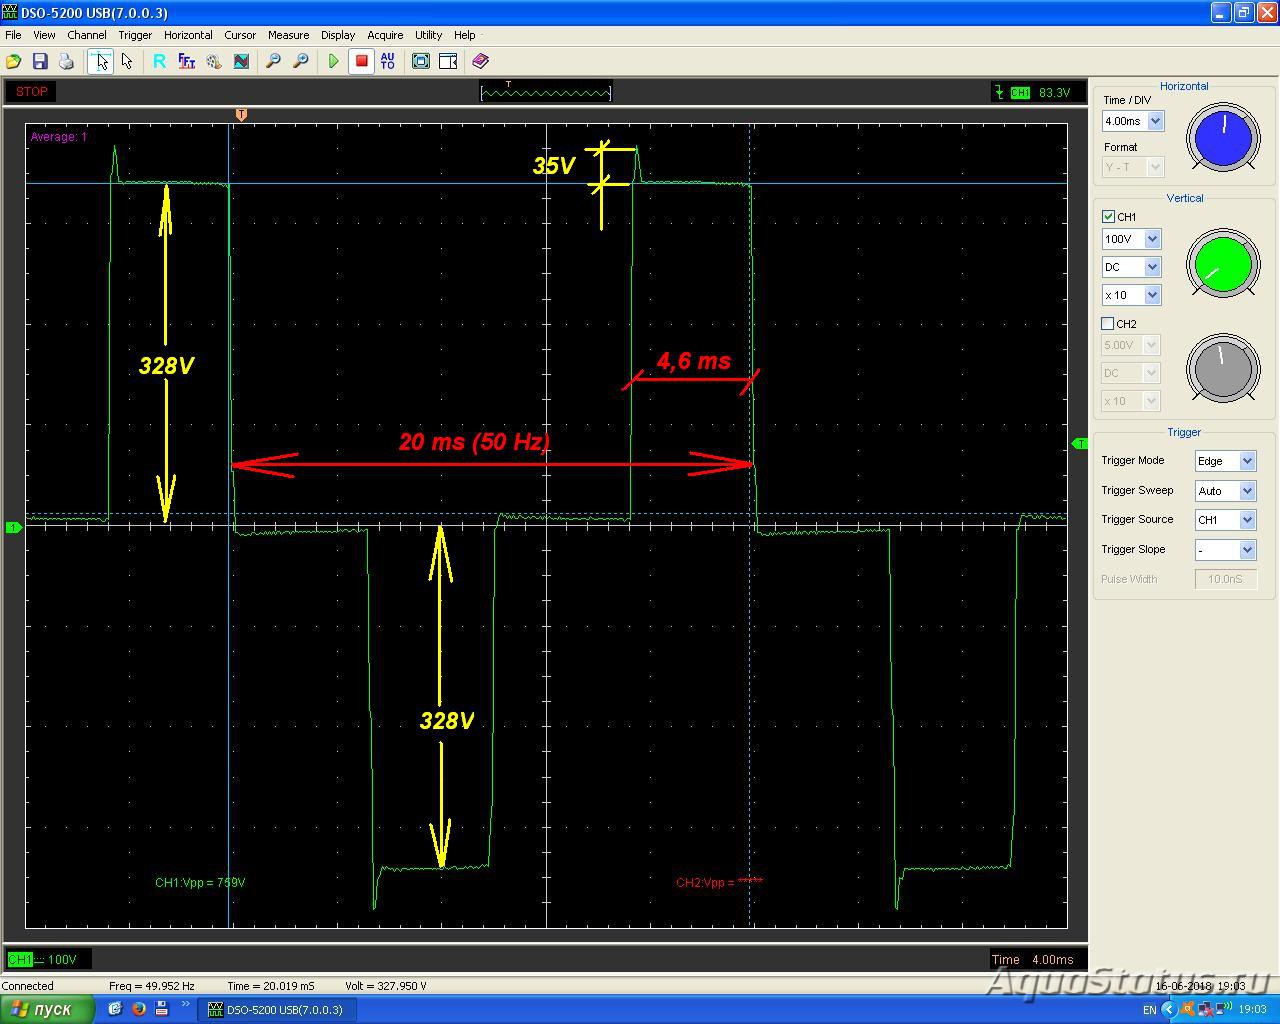Toggle full screen display icon
The height and width of the screenshot is (1024, 1280).
[421, 61]
